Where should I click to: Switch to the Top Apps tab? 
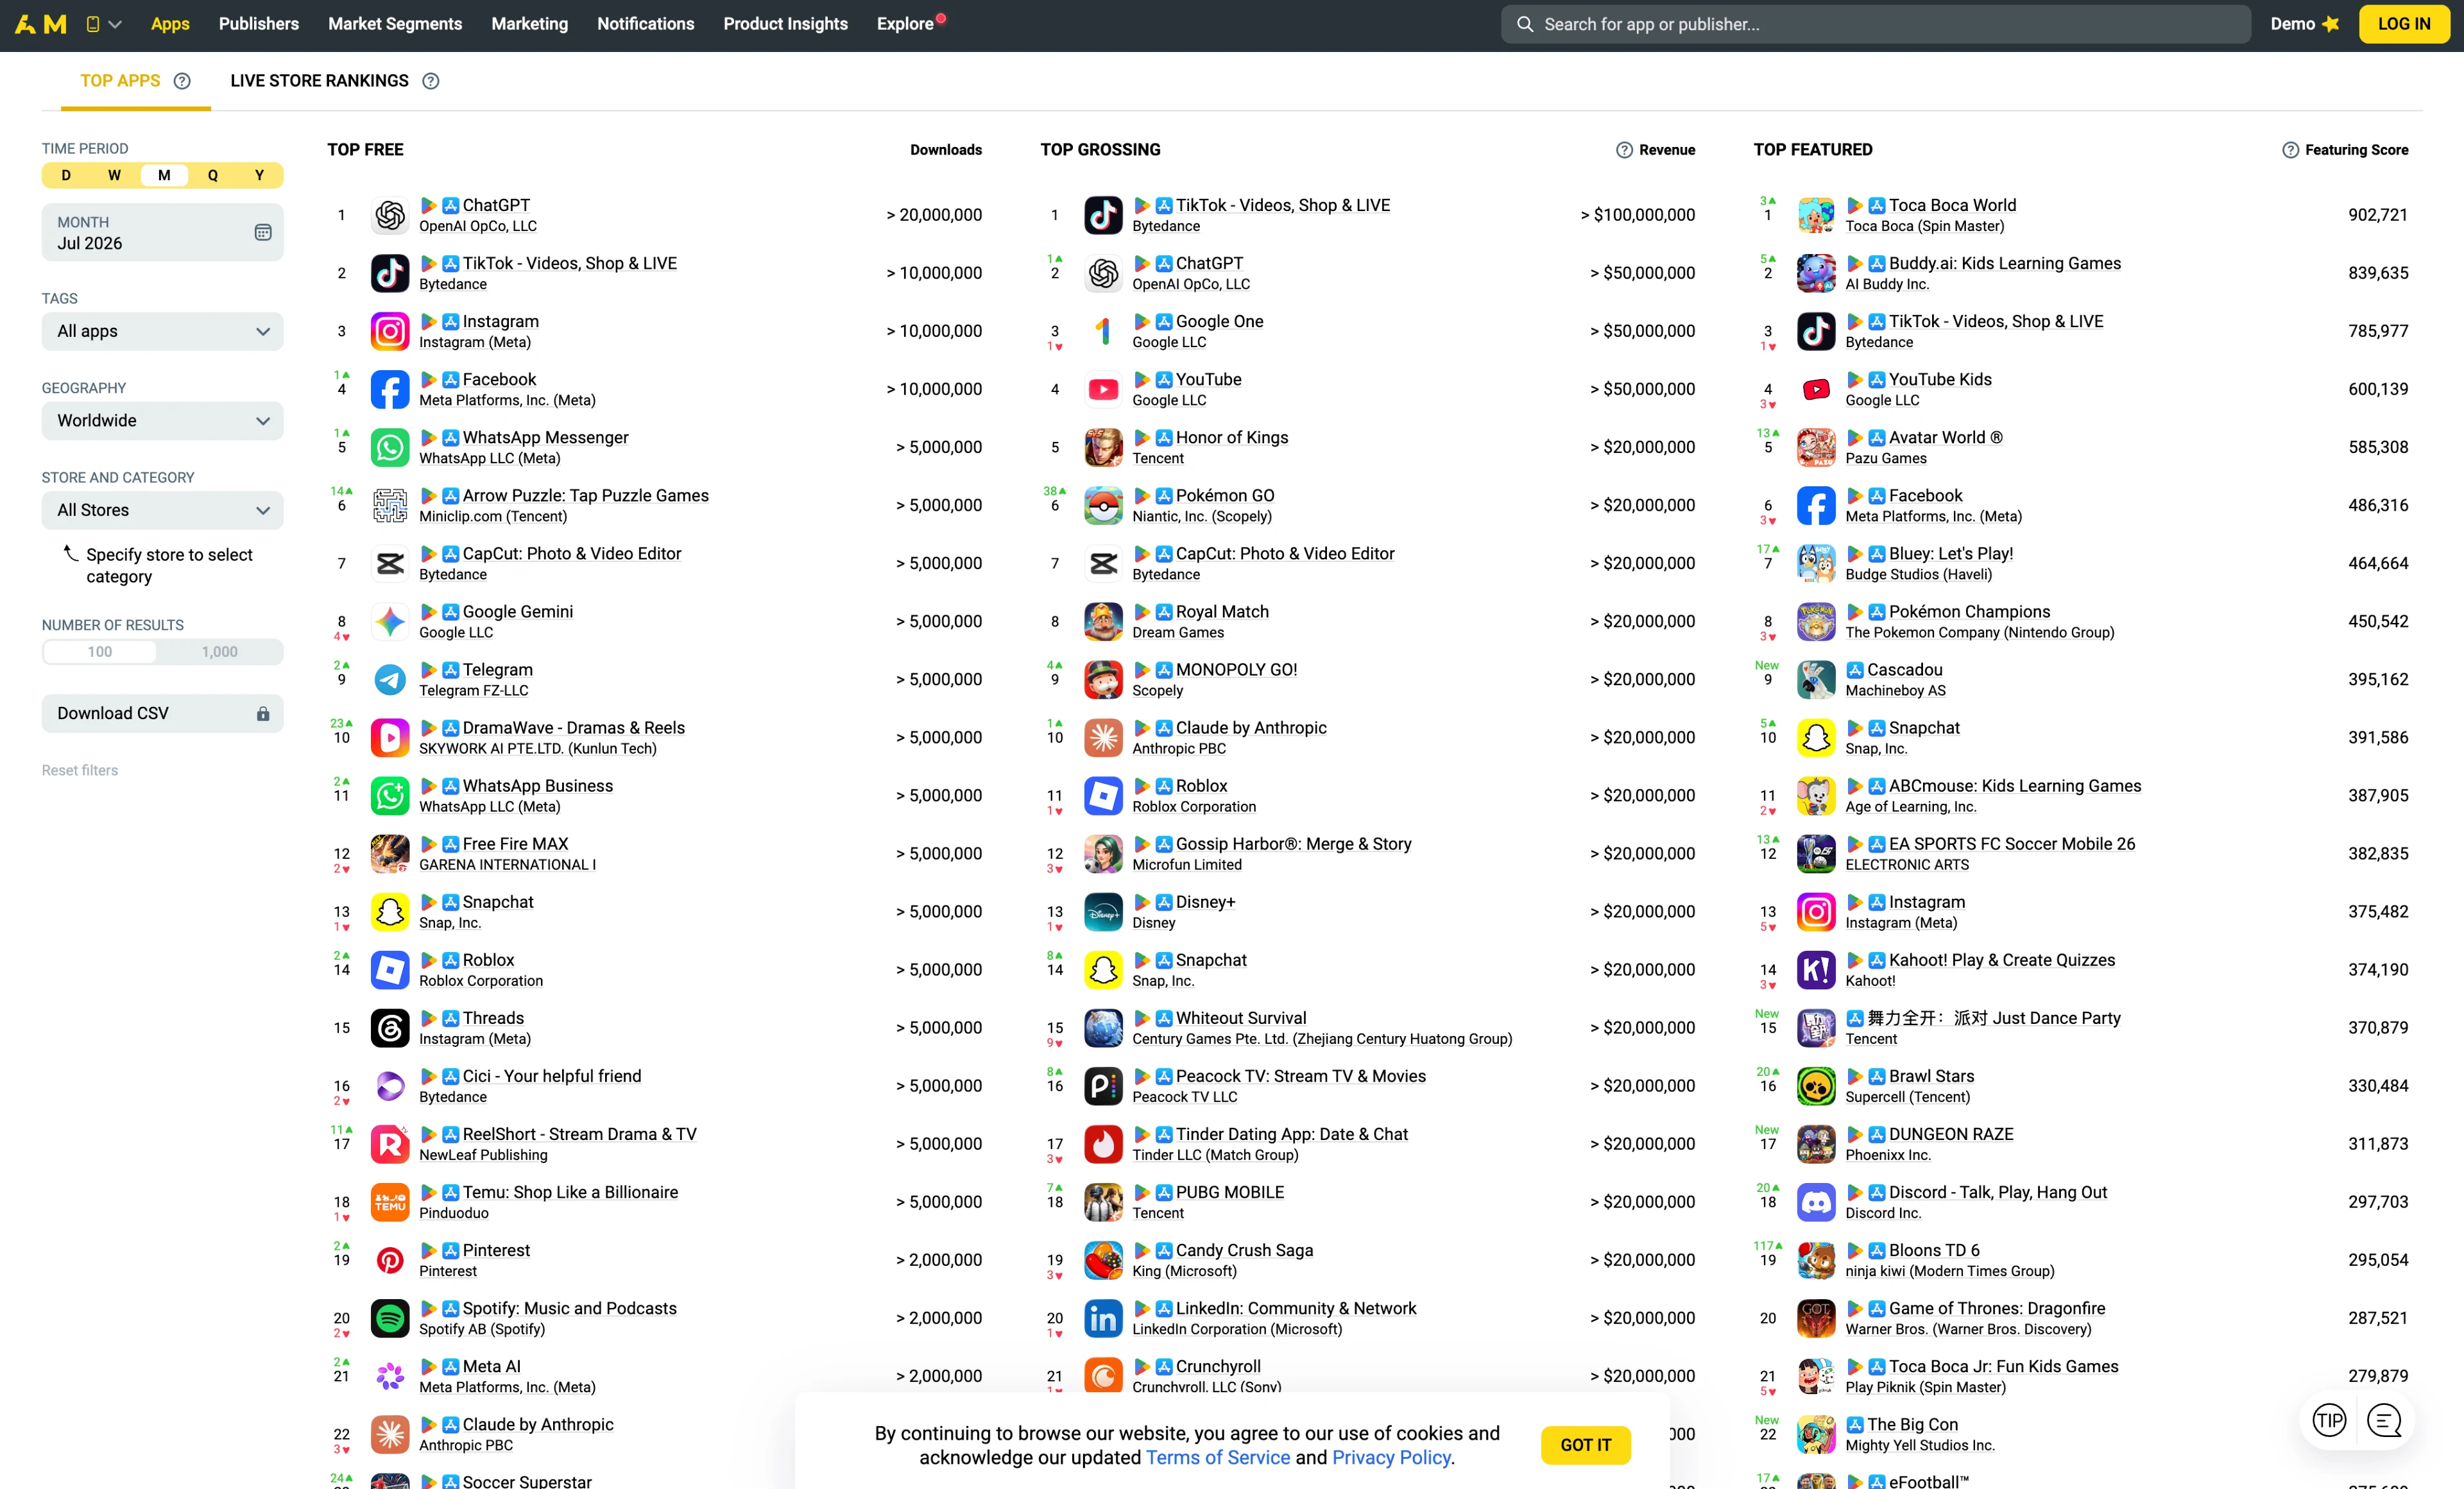coord(120,81)
